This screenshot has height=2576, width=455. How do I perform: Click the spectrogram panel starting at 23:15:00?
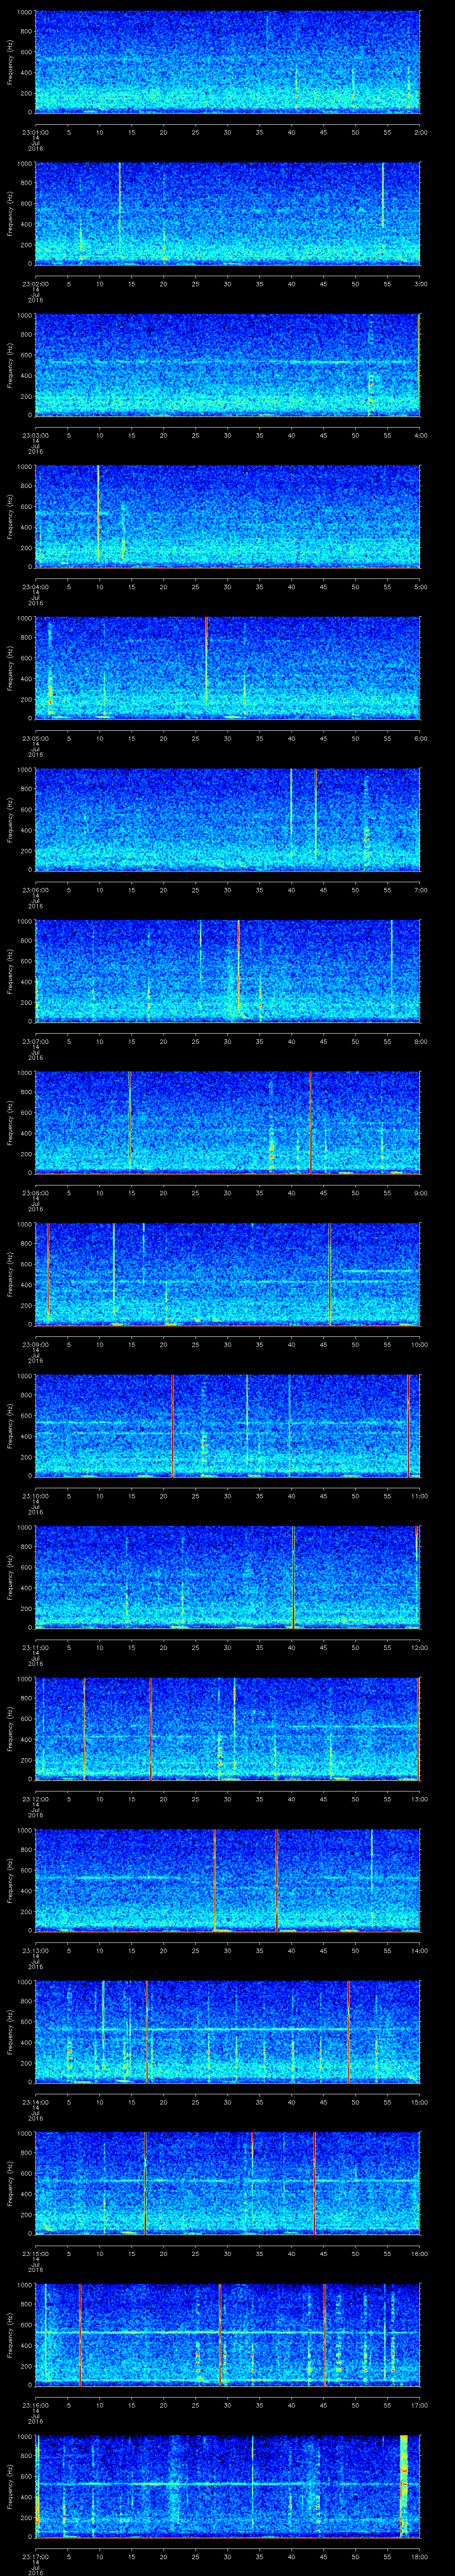pyautogui.click(x=228, y=2183)
